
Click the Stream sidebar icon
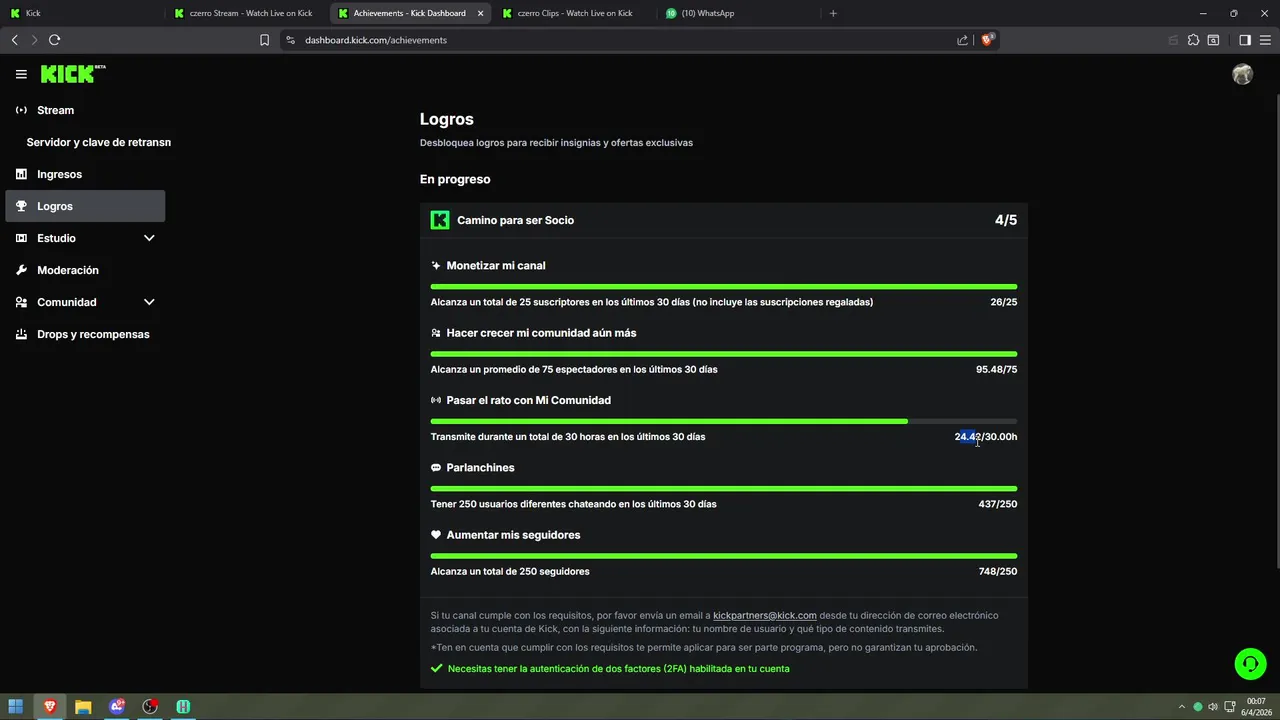[21, 110]
